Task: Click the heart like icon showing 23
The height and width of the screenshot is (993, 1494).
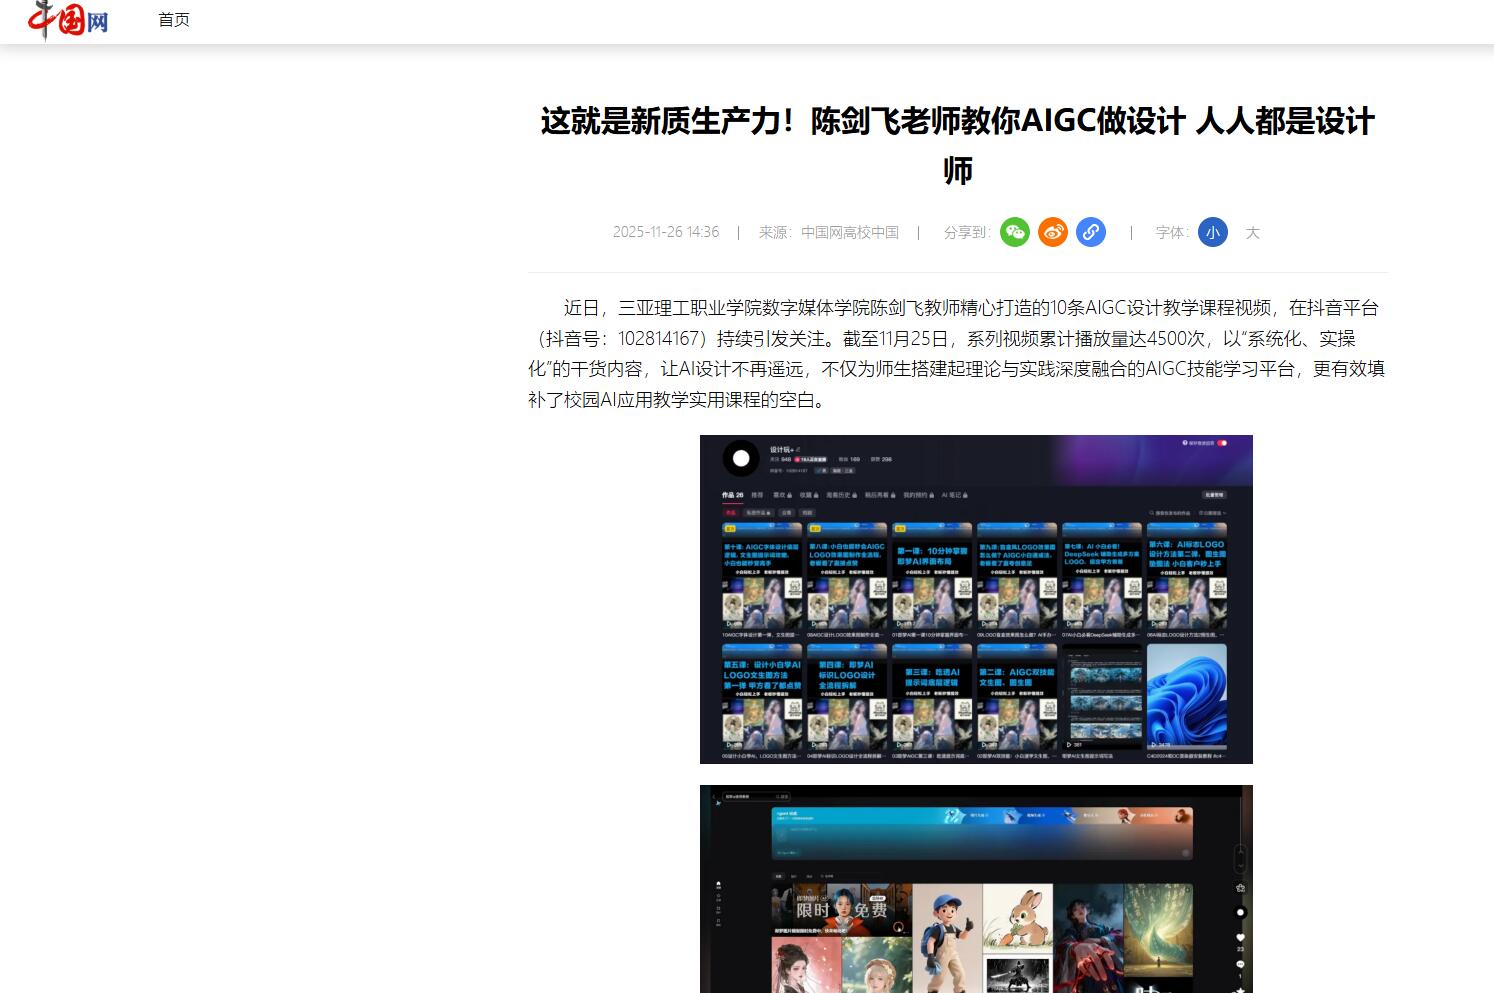Action: (1240, 937)
